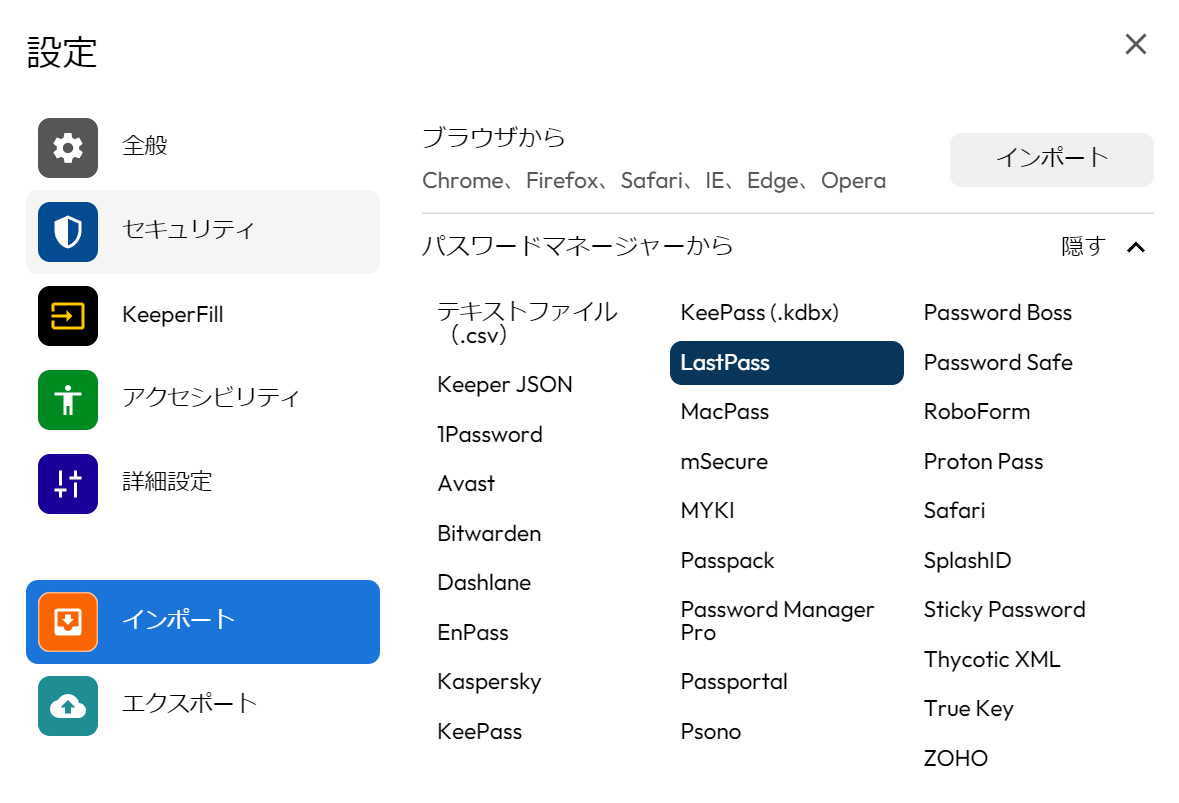This screenshot has height=803, width=1179.
Task: Click the shield icon for セキュリティ
Action: (x=68, y=232)
